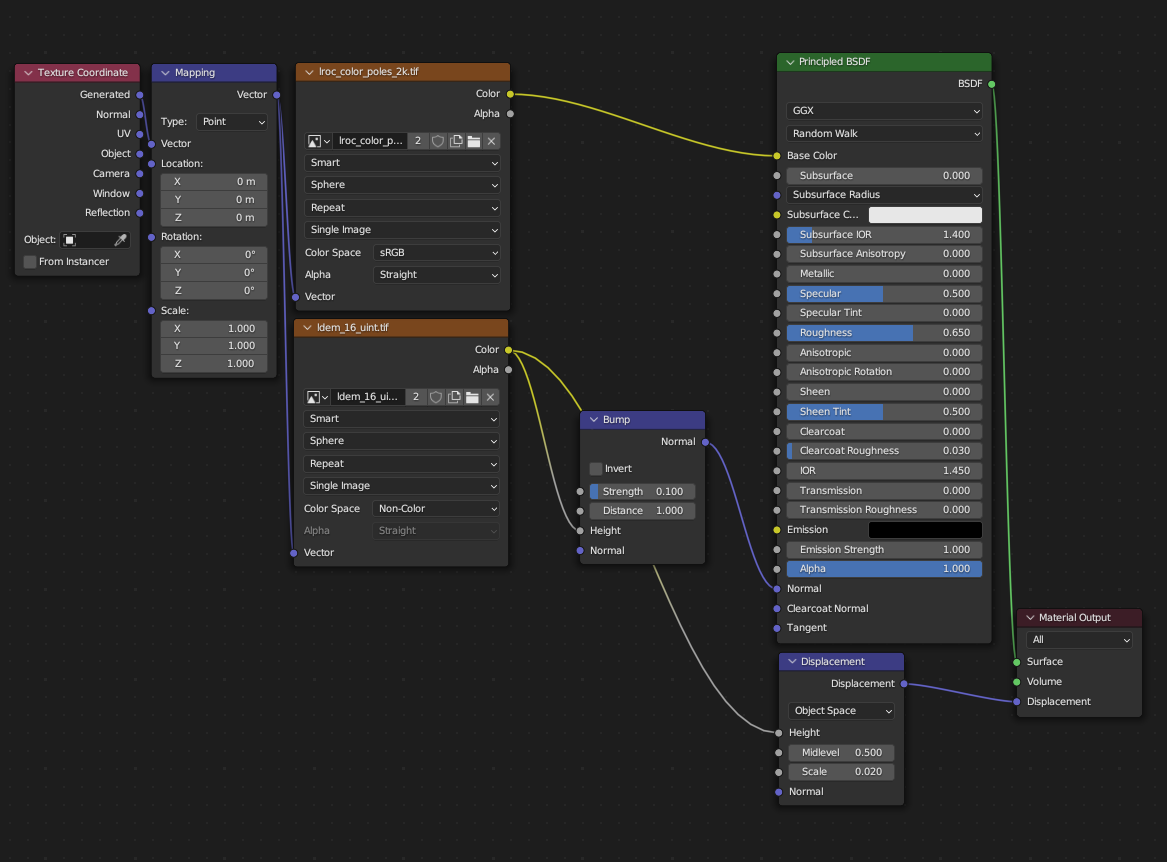Screen dimensions: 1167x862
Task: Click Location X field in Mapping
Action: [214, 182]
